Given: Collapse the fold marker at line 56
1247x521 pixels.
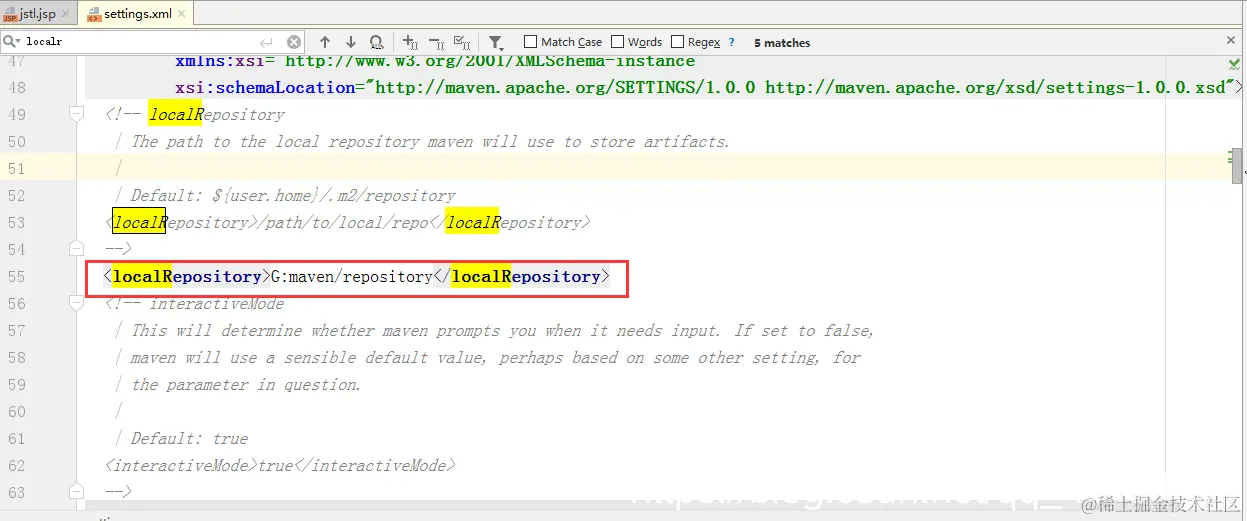Looking at the screenshot, I should coord(76,303).
